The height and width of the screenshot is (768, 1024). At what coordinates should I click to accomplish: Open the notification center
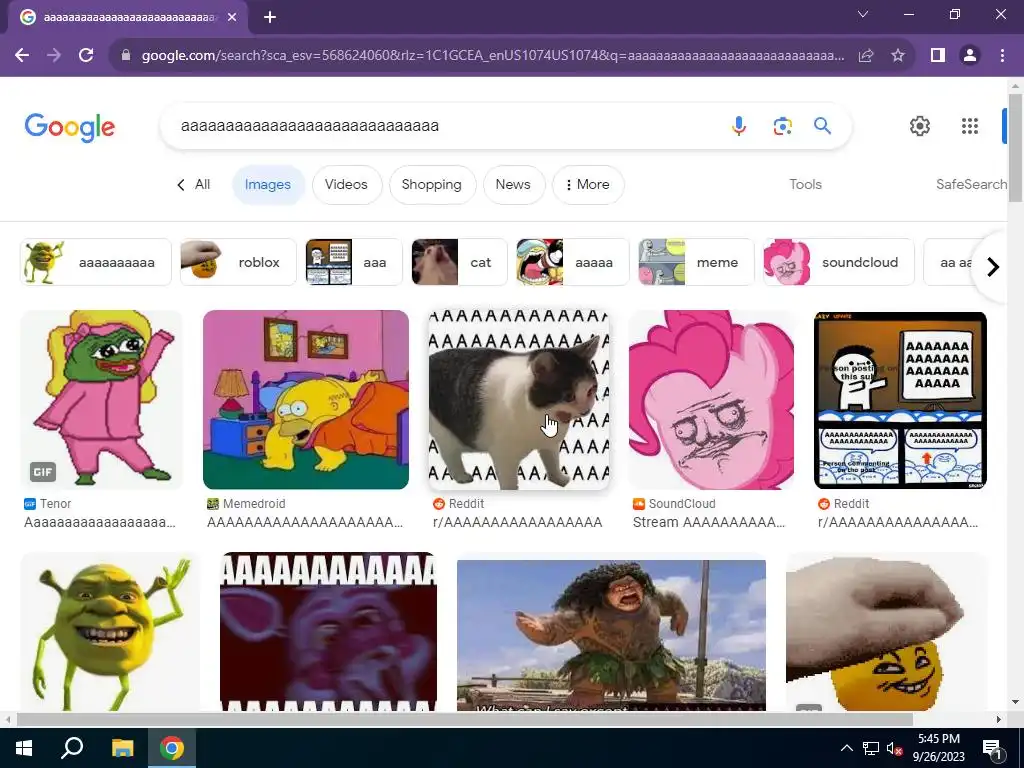point(993,748)
